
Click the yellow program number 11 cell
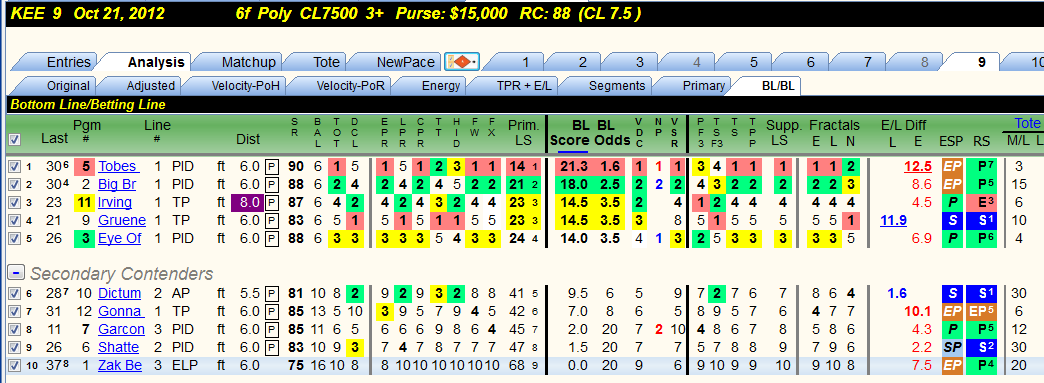tap(85, 202)
